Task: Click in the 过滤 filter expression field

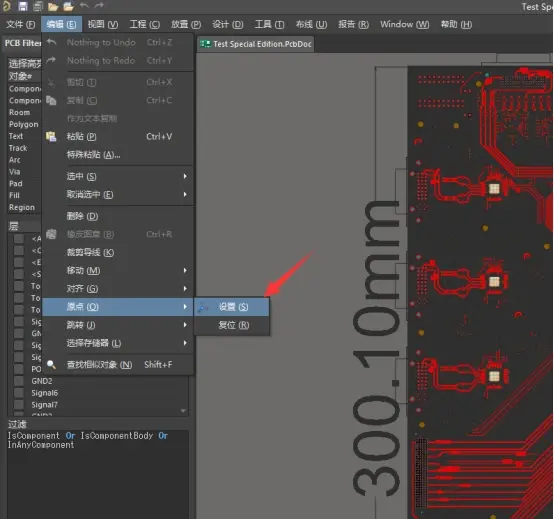Action: click(x=98, y=474)
